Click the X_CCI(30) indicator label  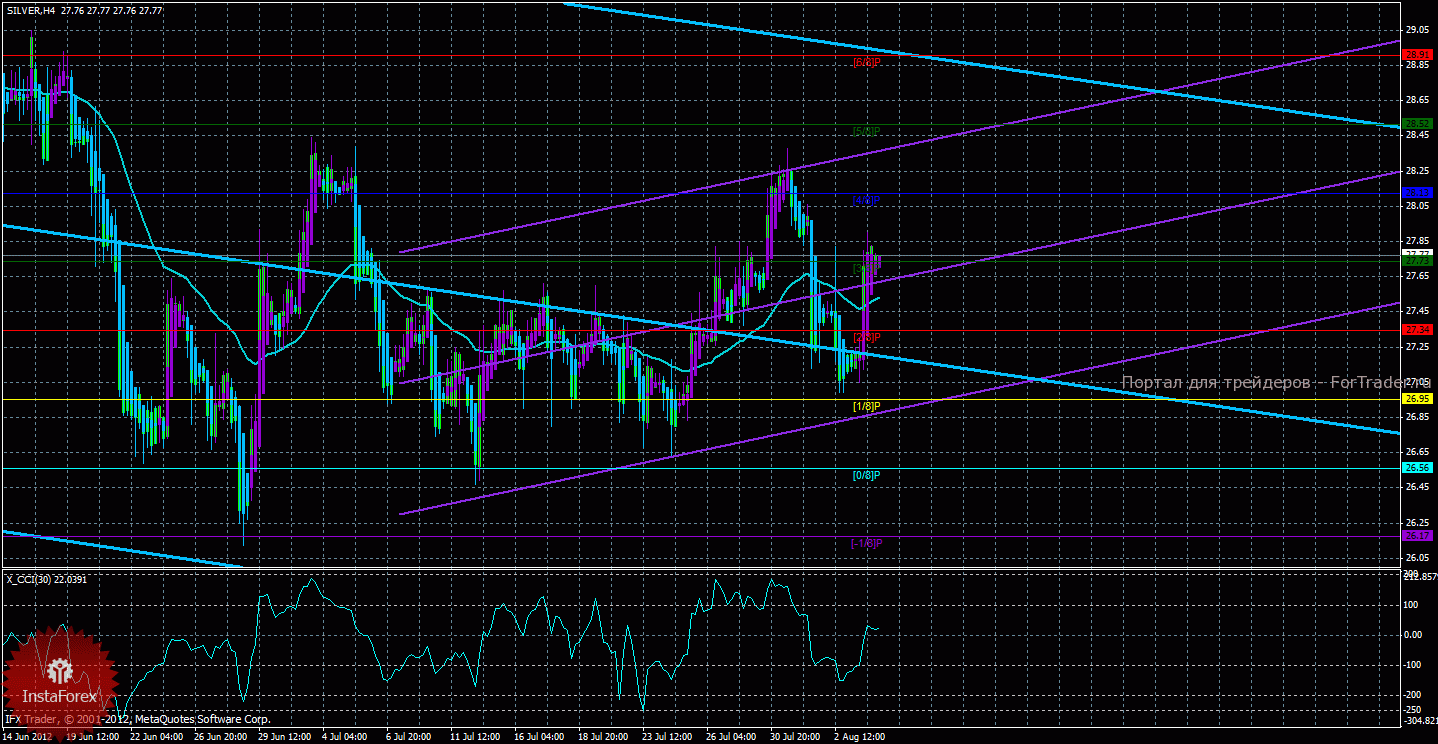[28, 579]
